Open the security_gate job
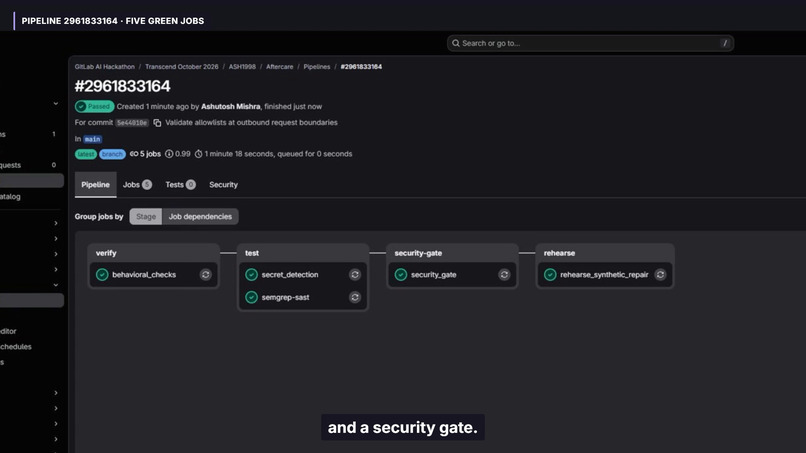 [x=433, y=275]
